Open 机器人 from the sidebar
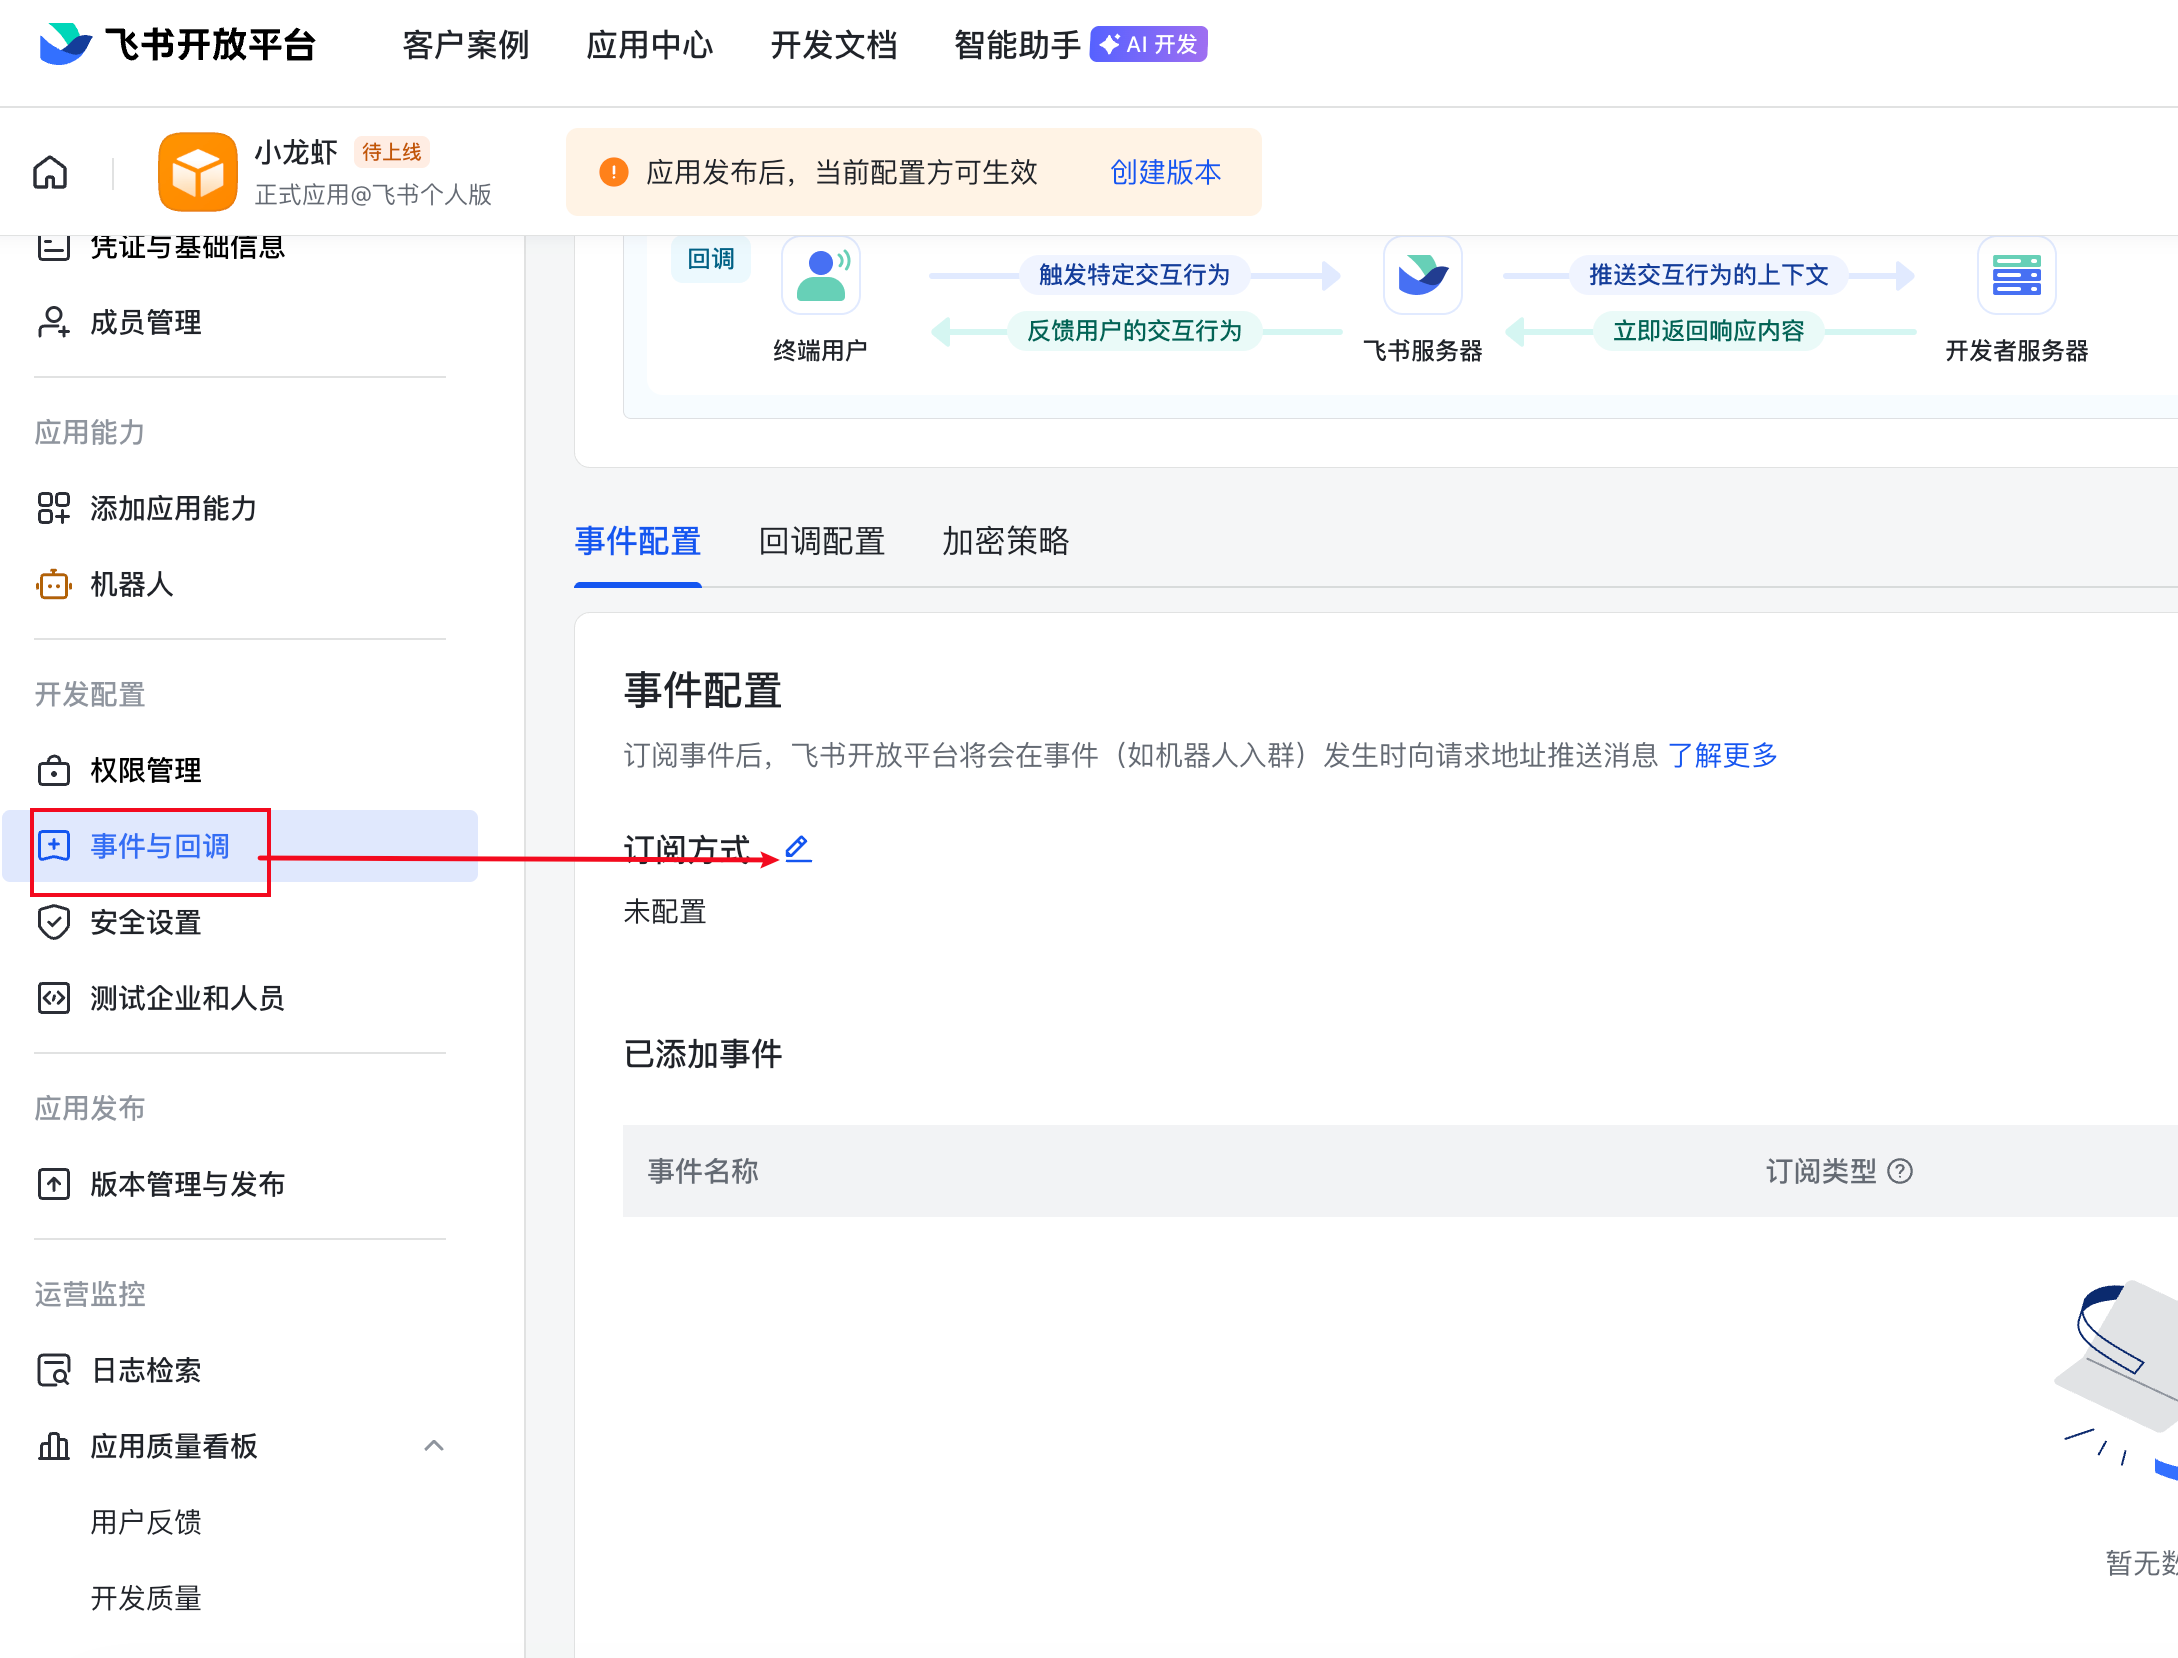 coord(131,584)
